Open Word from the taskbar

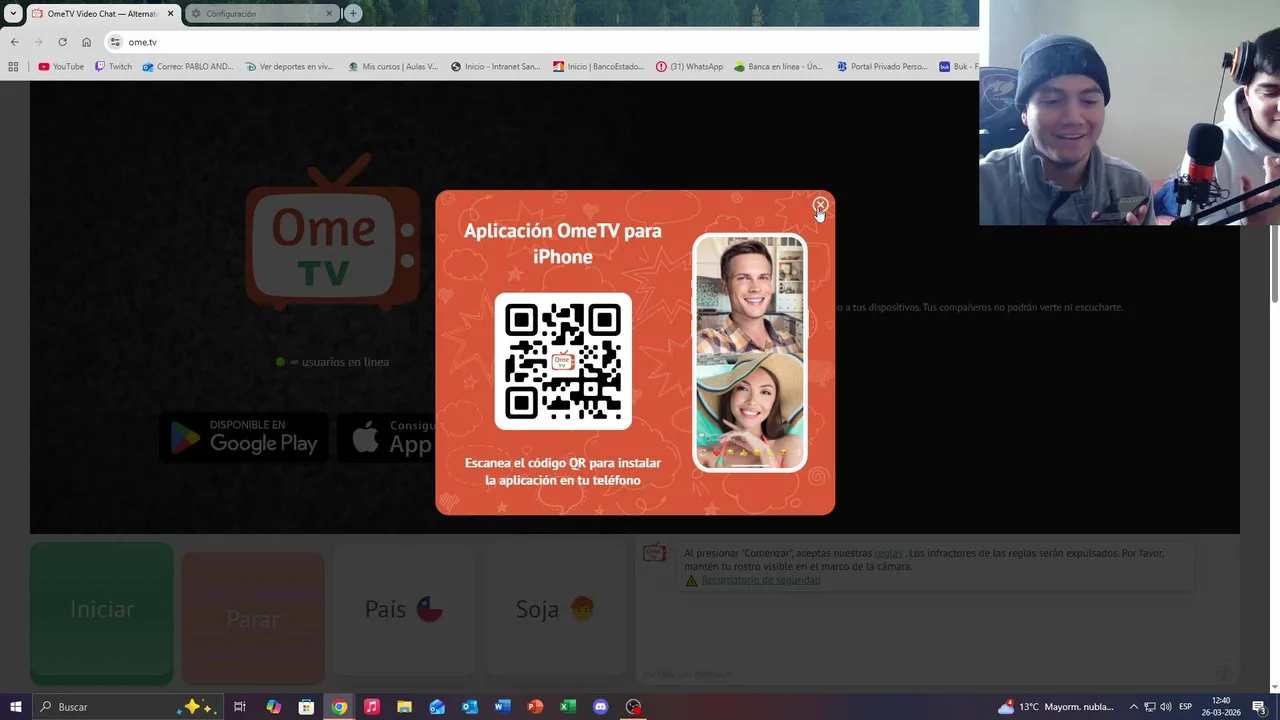pyautogui.click(x=502, y=707)
